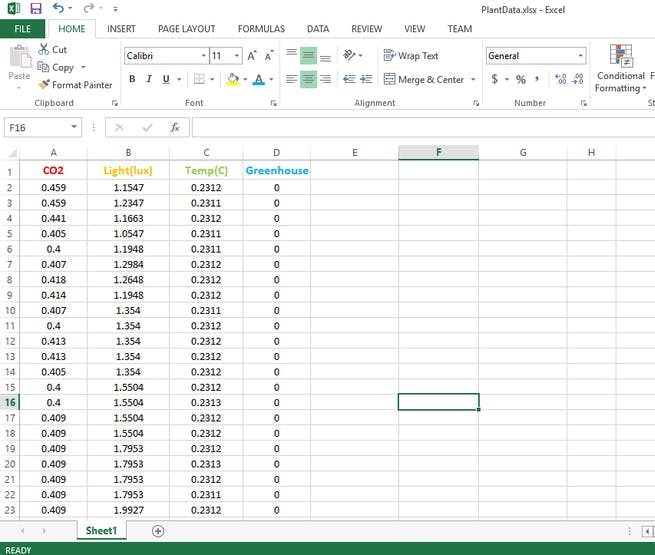Image resolution: width=655 pixels, height=555 pixels.
Task: Click the accounting dollar format icon
Action: [494, 79]
